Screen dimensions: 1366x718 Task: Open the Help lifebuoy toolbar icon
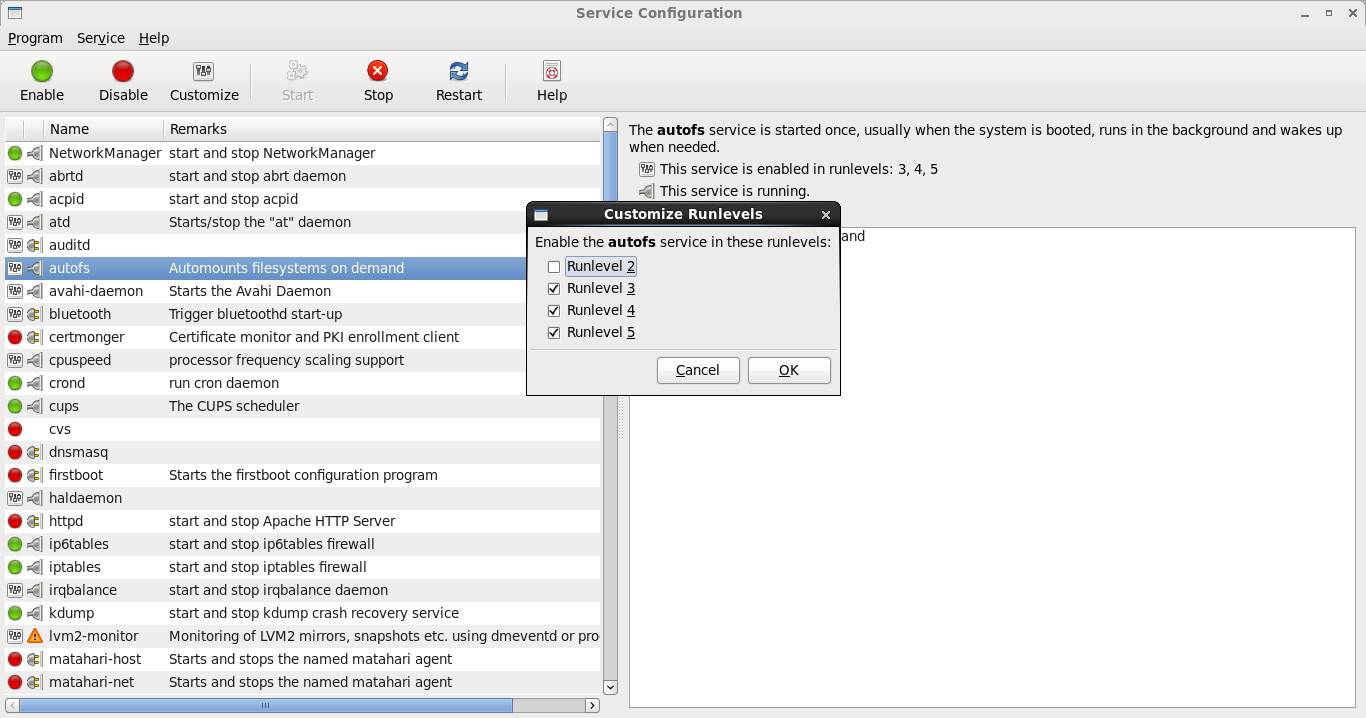(x=552, y=71)
